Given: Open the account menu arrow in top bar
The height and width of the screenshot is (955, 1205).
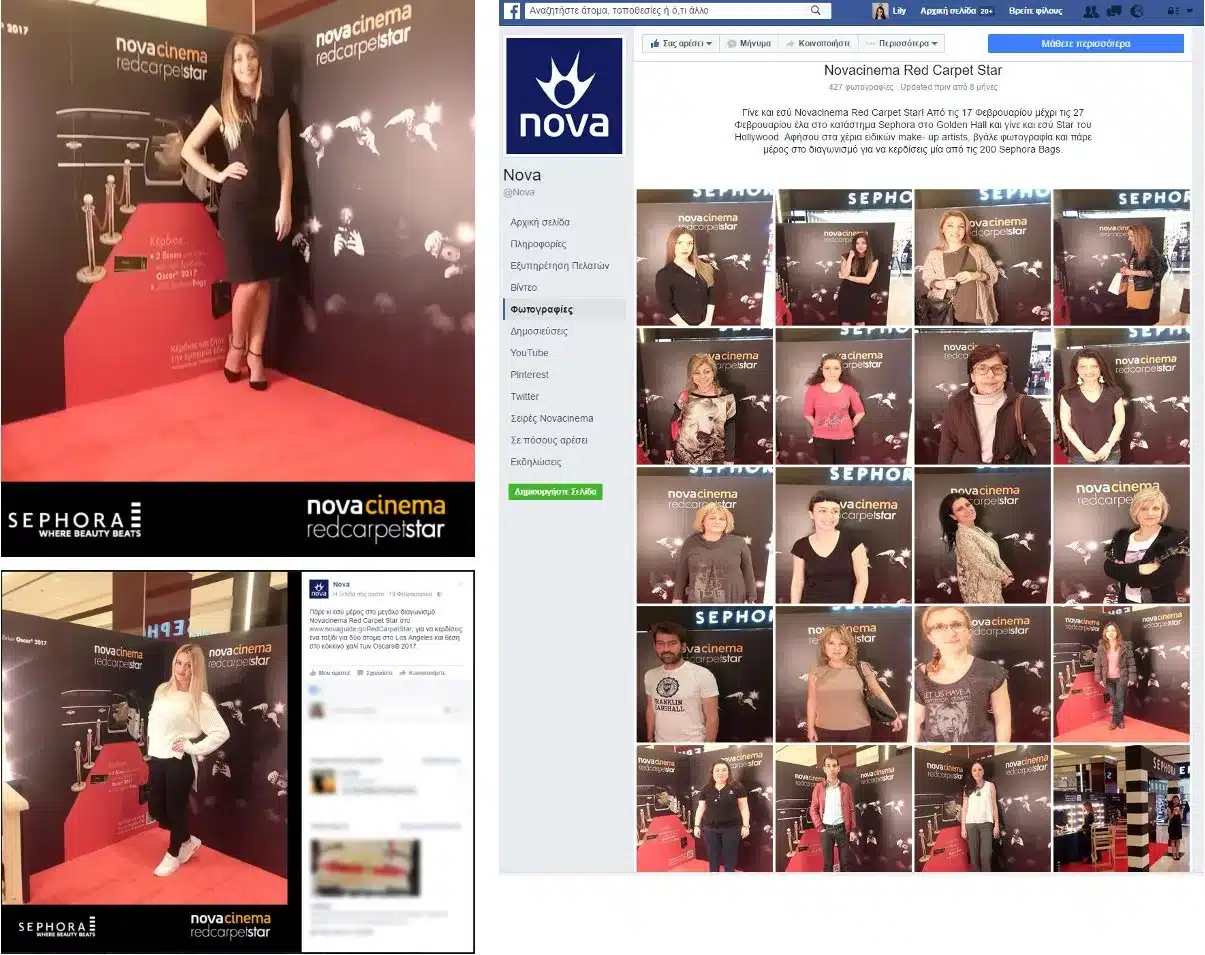Looking at the screenshot, I should pyautogui.click(x=1189, y=11).
